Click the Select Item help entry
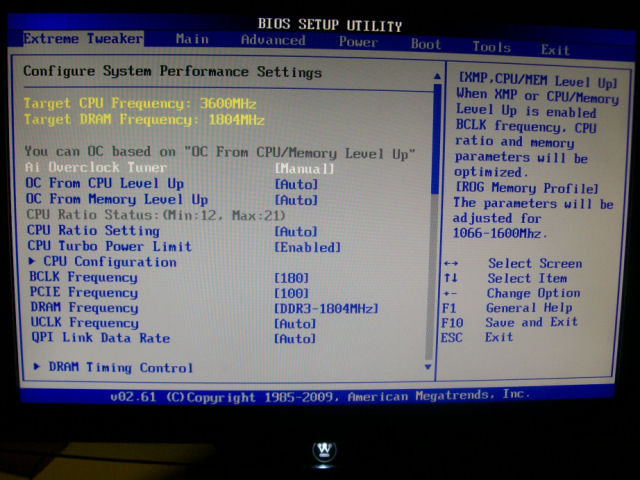This screenshot has height=480, width=640. (527, 278)
